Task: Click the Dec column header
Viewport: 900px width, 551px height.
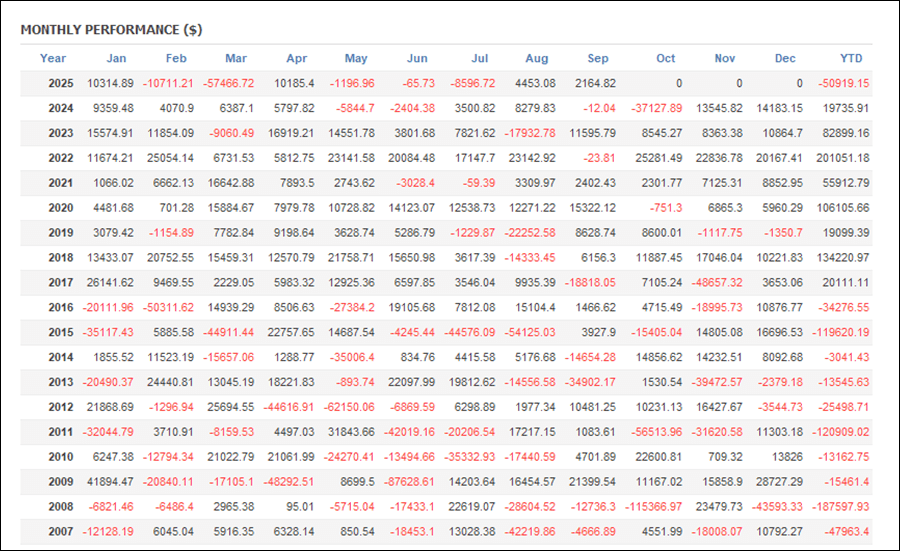Action: (786, 58)
